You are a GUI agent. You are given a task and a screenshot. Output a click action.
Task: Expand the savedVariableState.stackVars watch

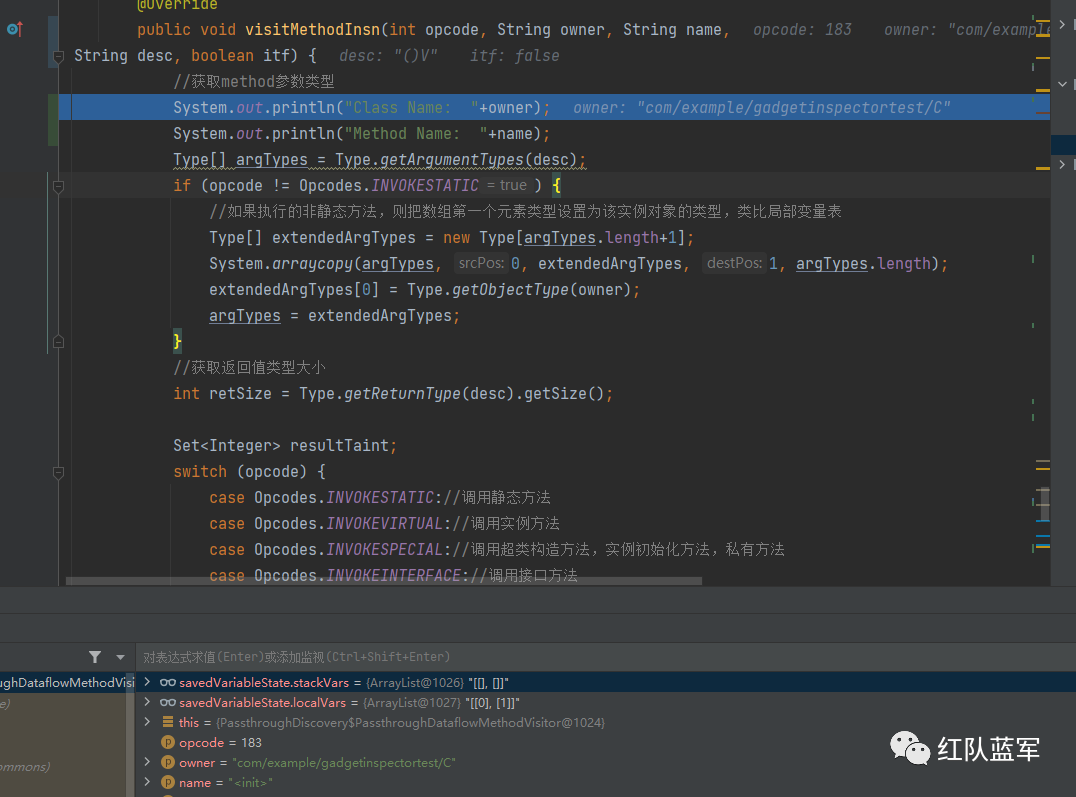pyautogui.click(x=147, y=682)
